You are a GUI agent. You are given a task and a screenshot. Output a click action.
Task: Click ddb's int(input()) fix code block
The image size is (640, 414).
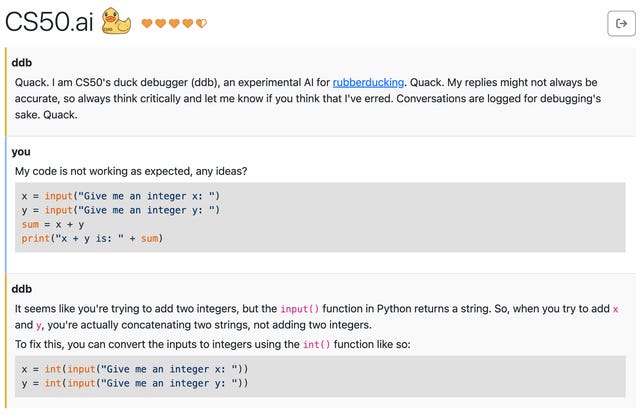(x=320, y=376)
